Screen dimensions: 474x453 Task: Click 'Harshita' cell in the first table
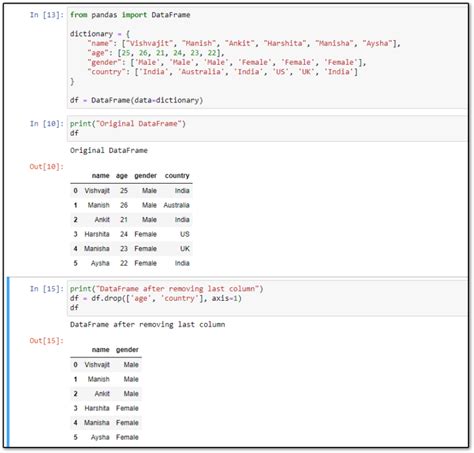pos(97,234)
